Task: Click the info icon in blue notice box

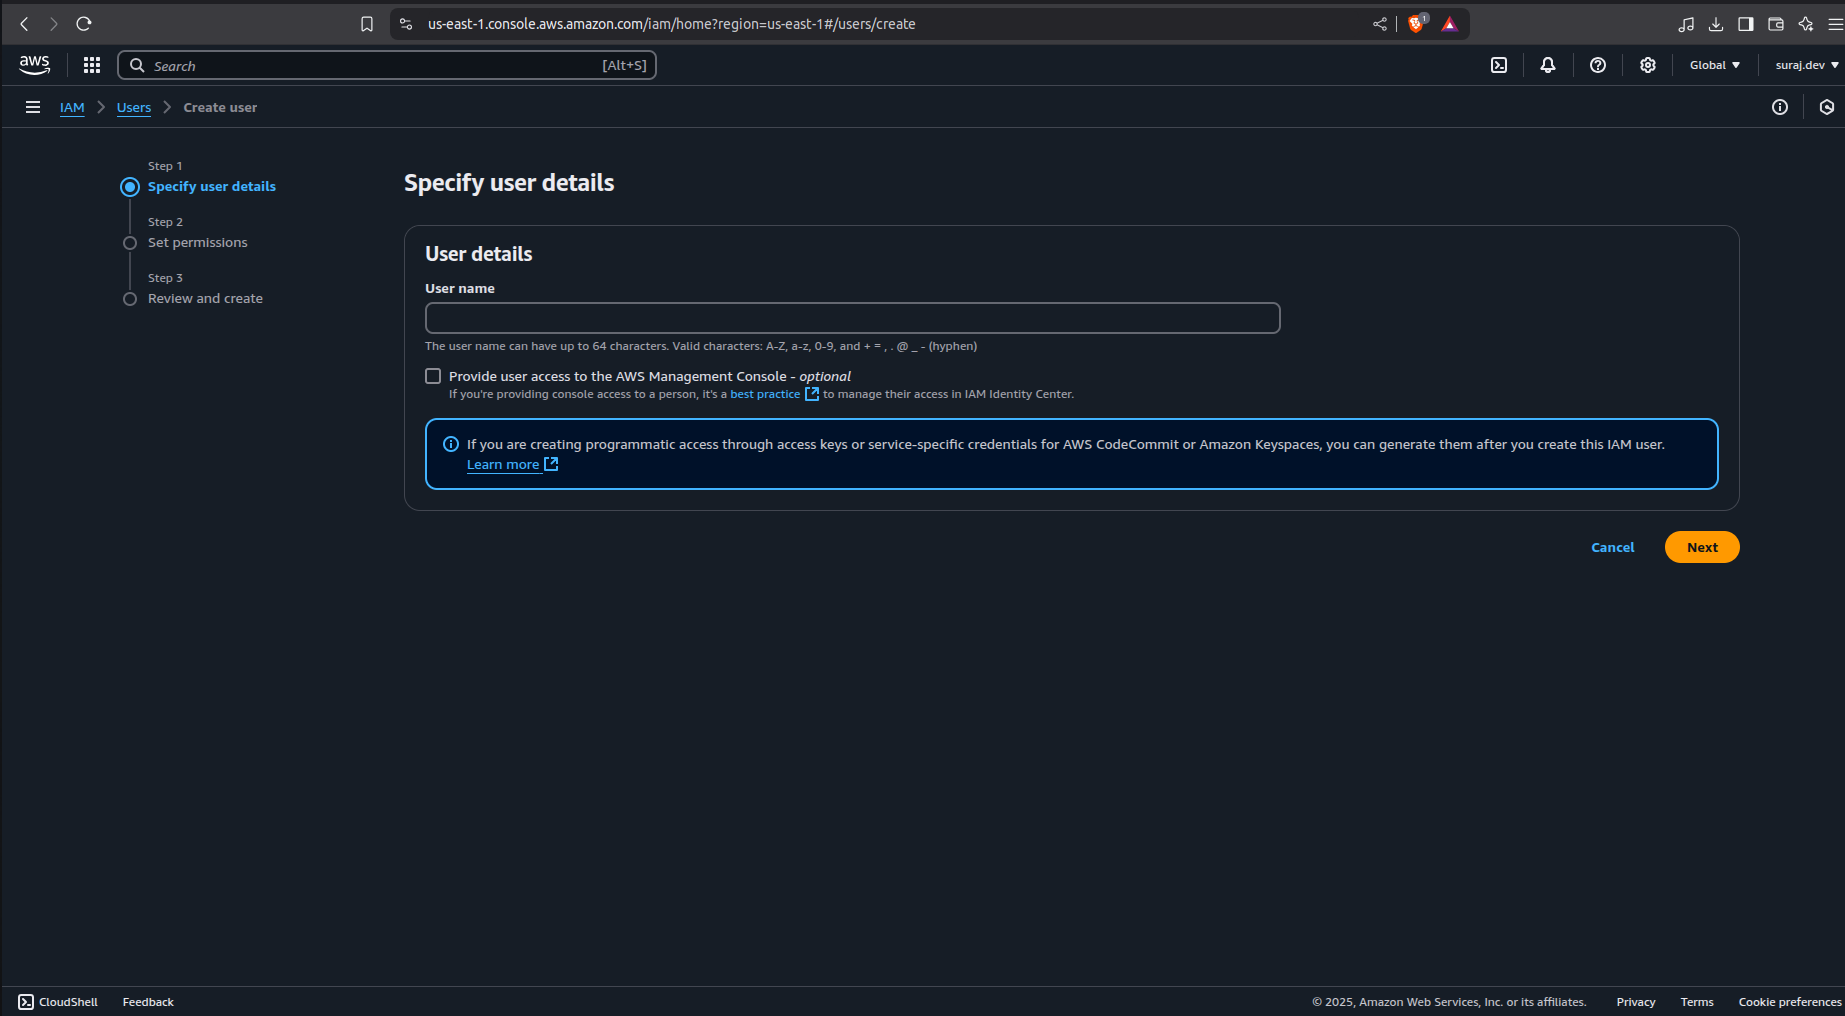Action: (451, 444)
